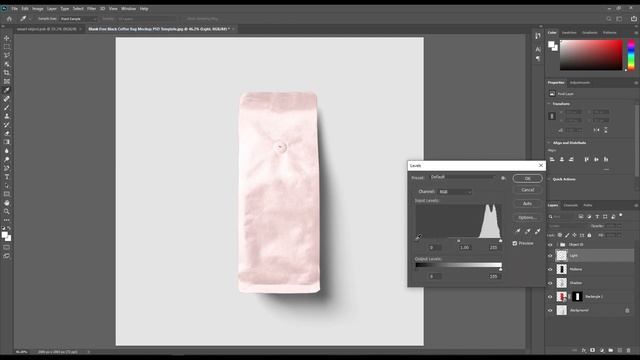Select the Rectangular Marquee tool
Screen dimensions: 640x360
click(x=7, y=47)
